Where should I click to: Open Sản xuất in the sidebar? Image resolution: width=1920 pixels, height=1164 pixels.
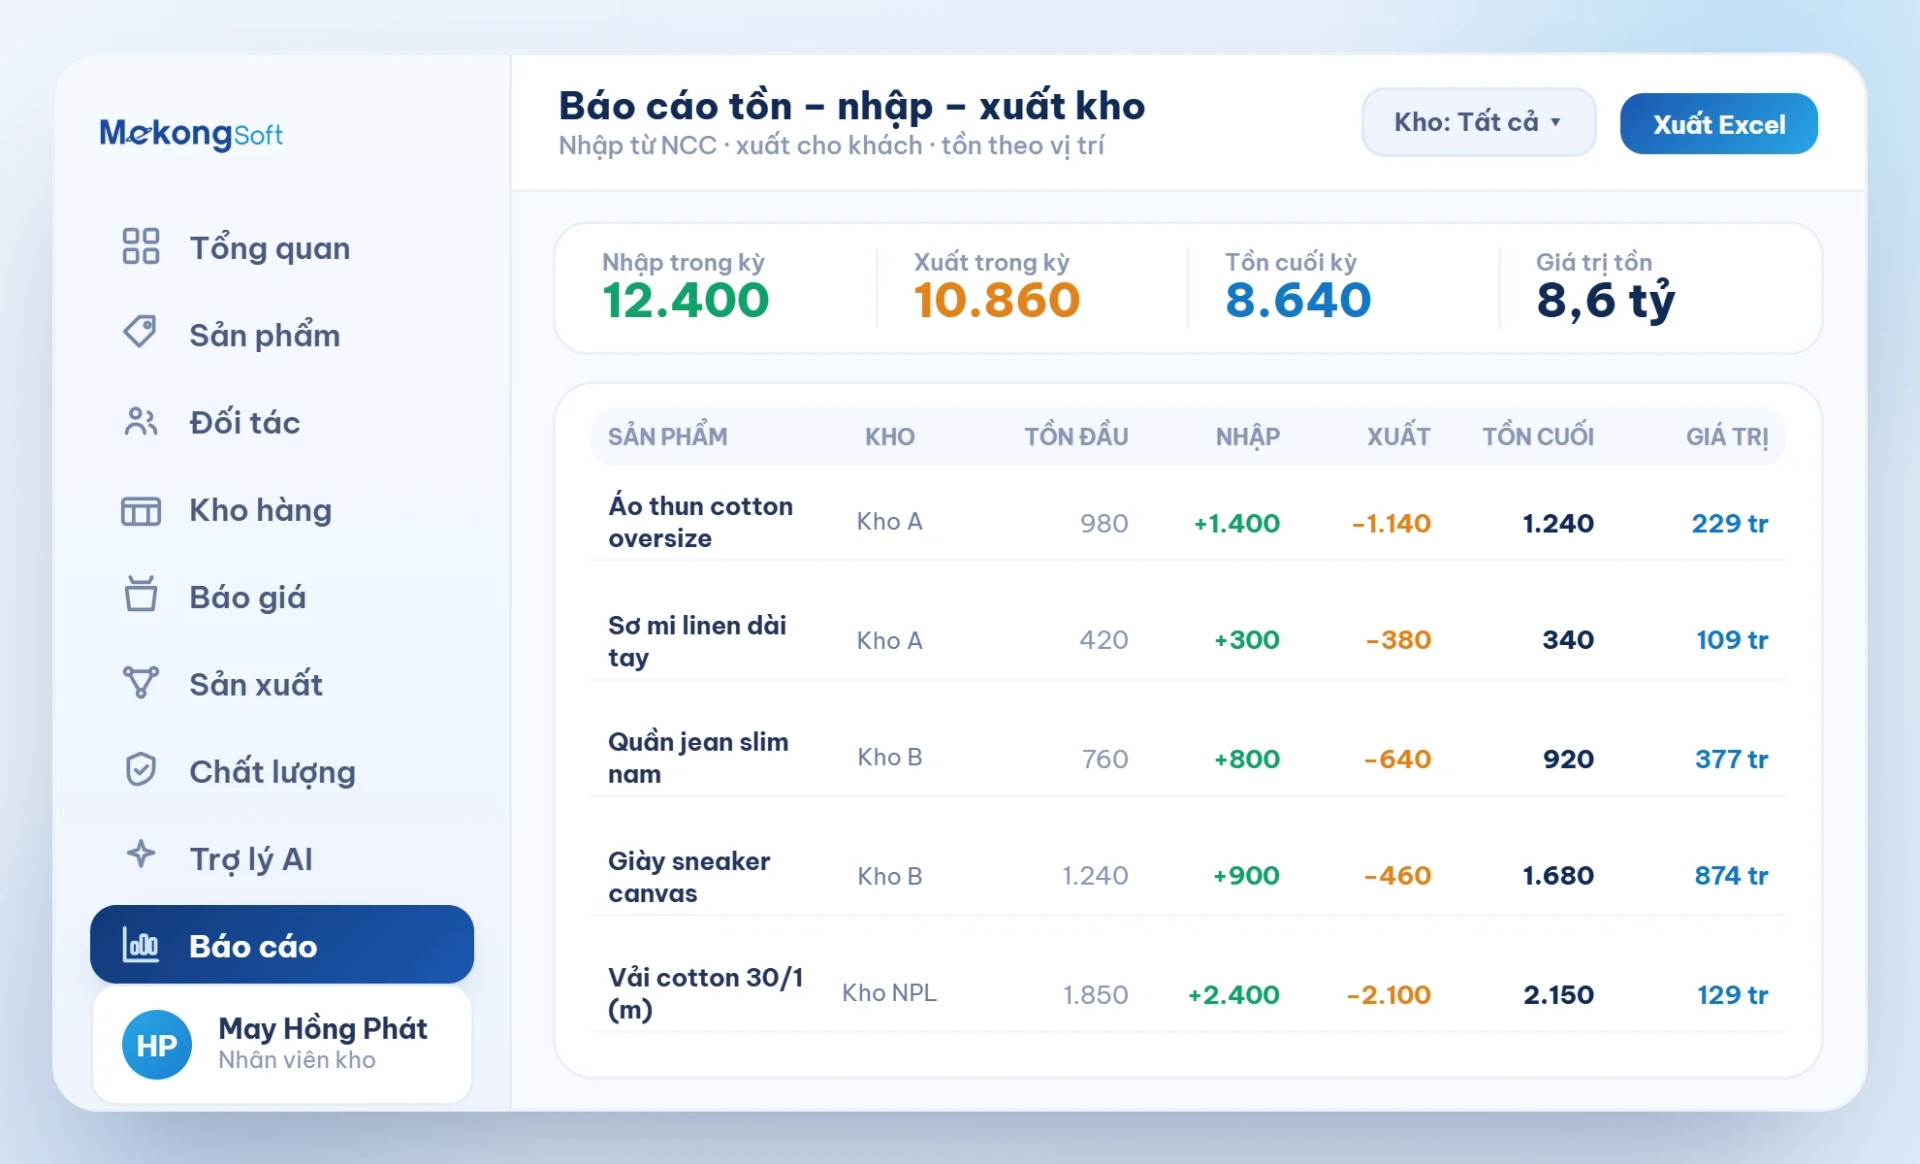point(282,684)
